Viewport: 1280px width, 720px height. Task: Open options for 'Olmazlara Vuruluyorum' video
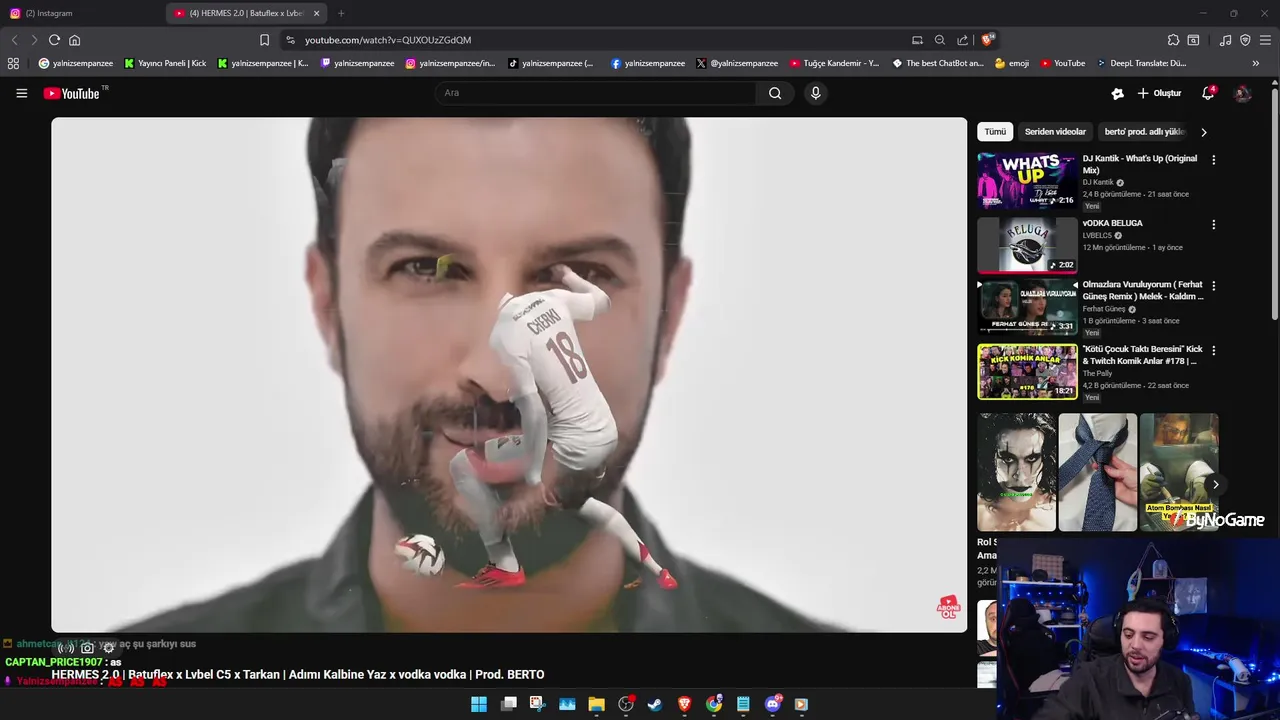[x=1214, y=286]
